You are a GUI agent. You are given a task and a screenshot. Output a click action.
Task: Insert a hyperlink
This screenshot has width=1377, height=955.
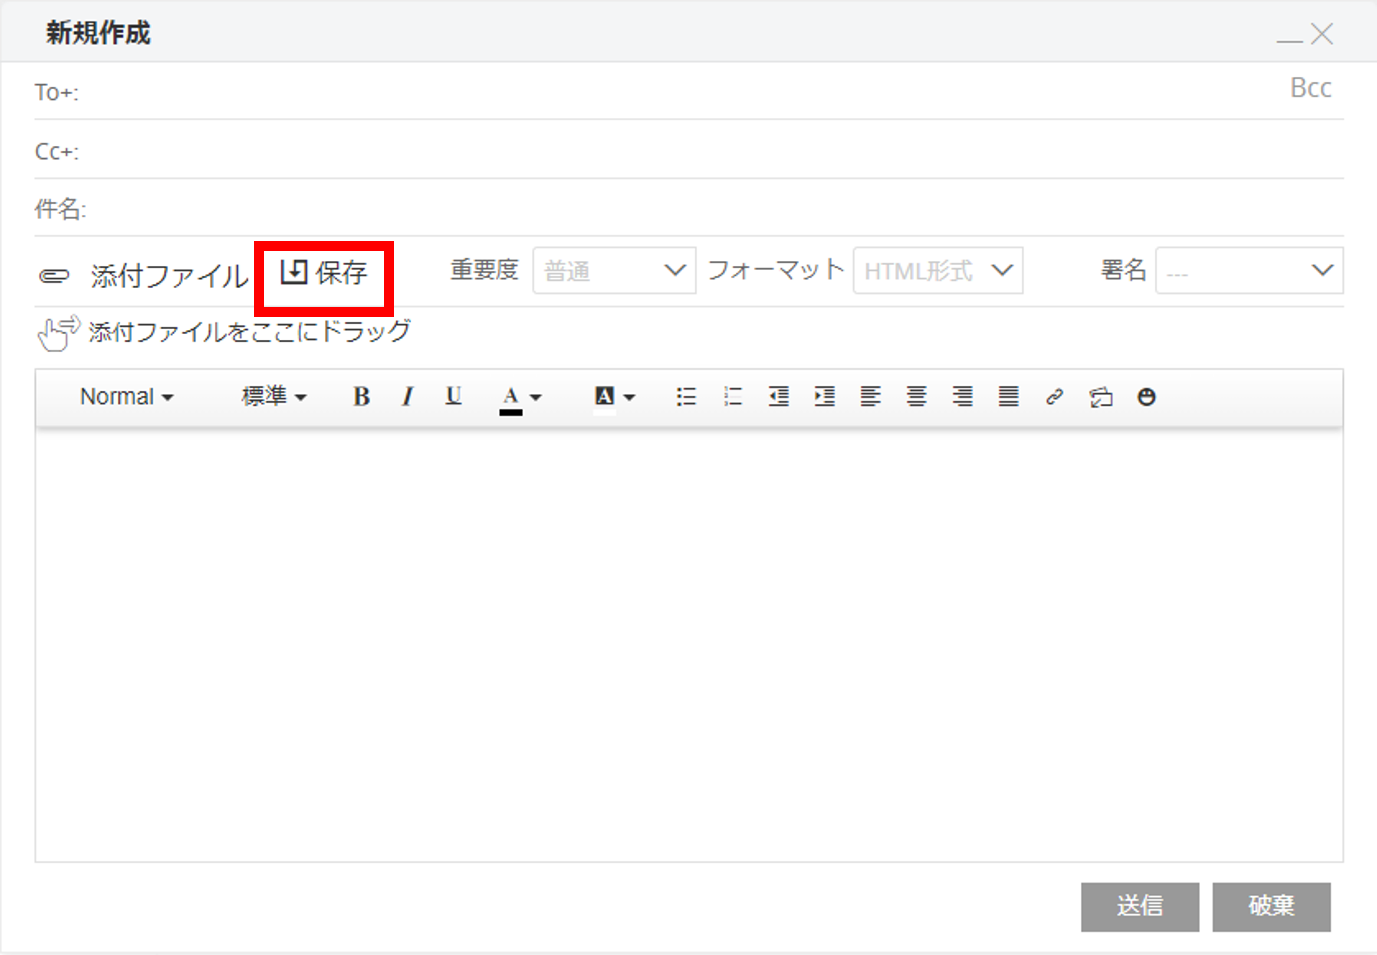[1054, 397]
